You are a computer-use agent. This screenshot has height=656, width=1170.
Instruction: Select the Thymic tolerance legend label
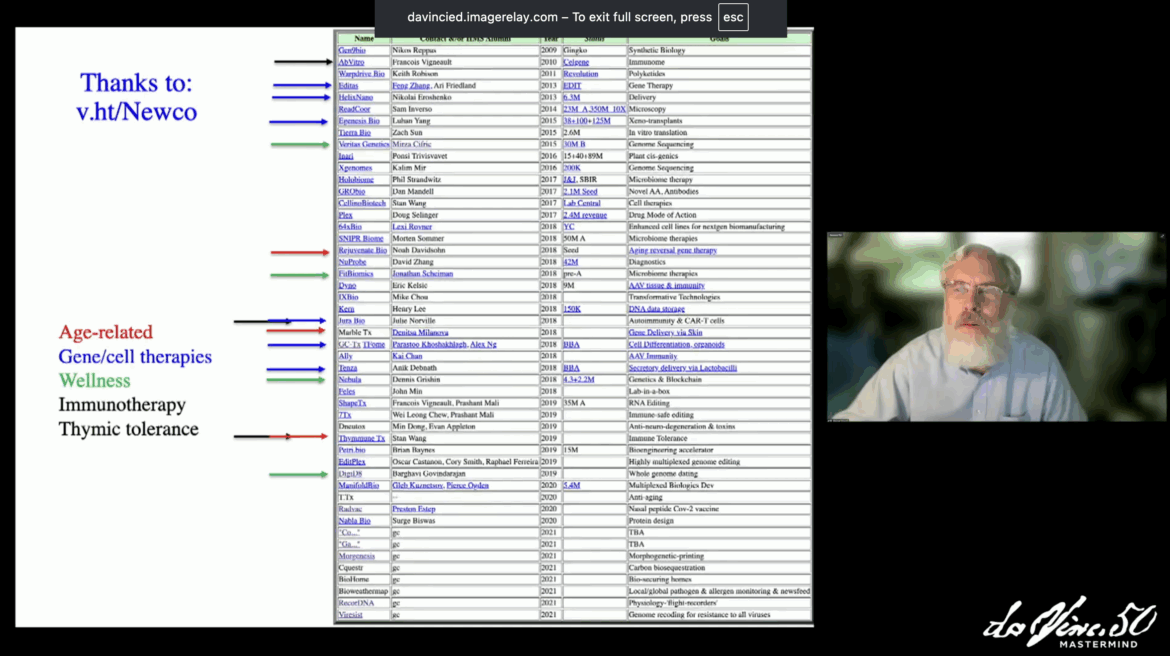tap(129, 429)
